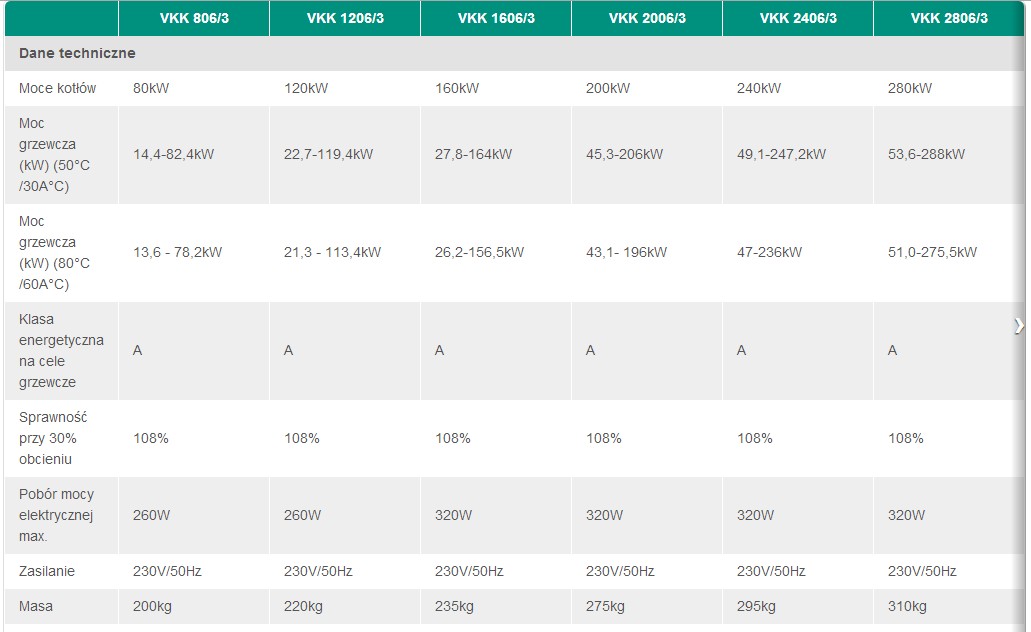Image resolution: width=1031 pixels, height=632 pixels.
Task: Click the VKK 2406/3 column header
Action: click(798, 18)
